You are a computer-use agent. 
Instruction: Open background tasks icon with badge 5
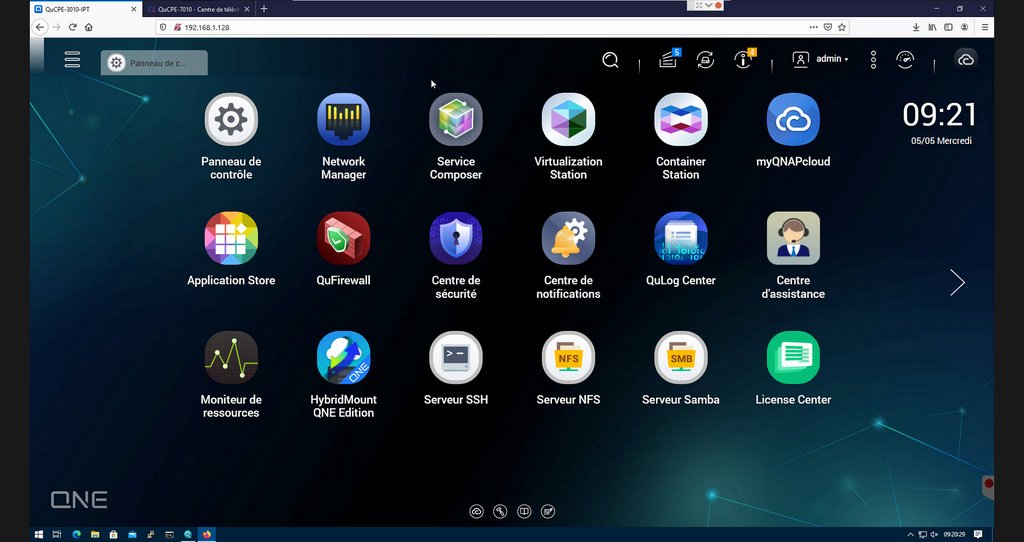point(668,60)
